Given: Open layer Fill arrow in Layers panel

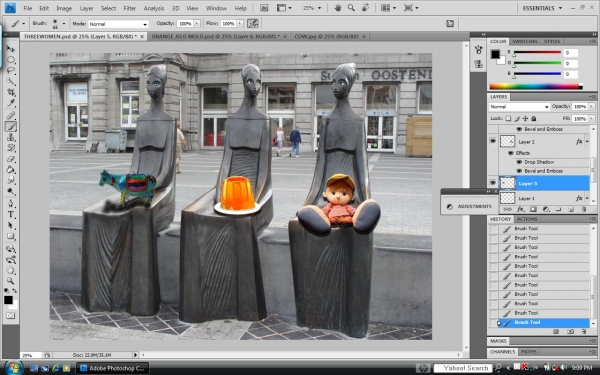Looking at the screenshot, I should click(592, 119).
